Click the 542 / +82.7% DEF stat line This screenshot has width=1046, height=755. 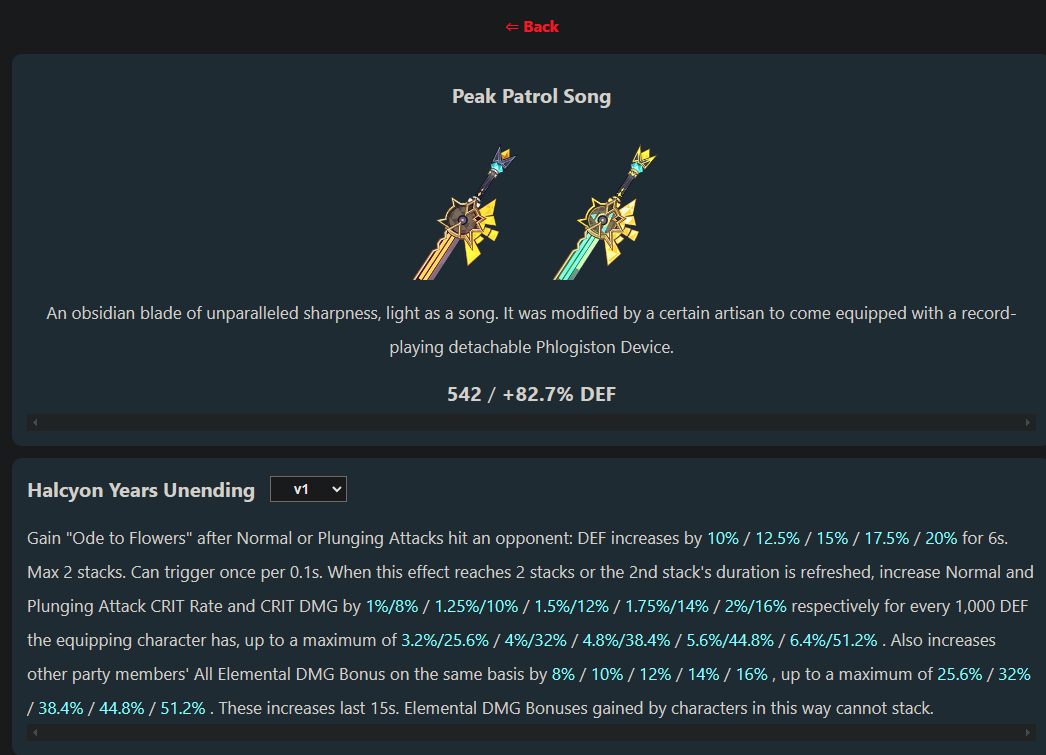tap(531, 394)
